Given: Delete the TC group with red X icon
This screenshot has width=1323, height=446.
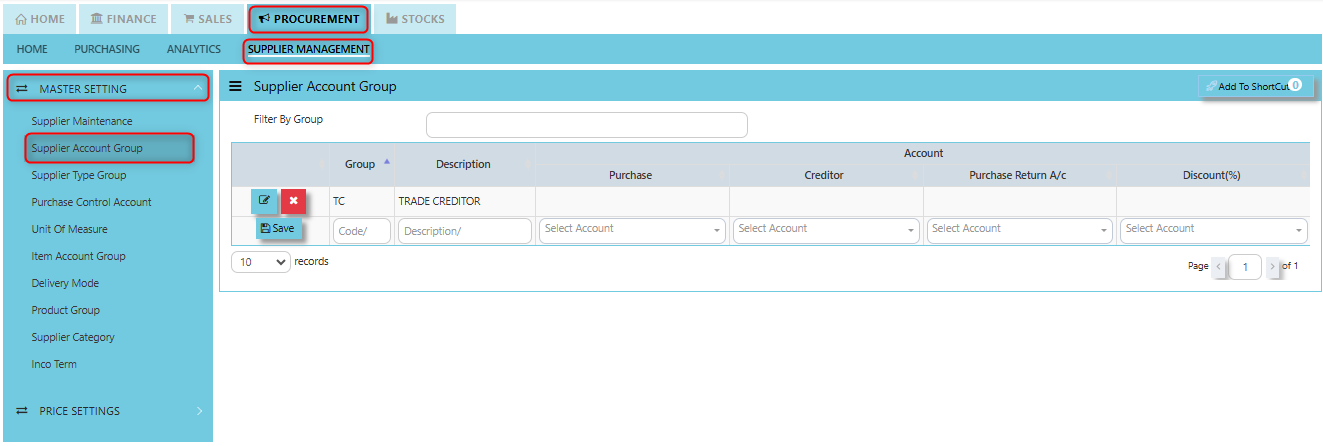Looking at the screenshot, I should [293, 201].
